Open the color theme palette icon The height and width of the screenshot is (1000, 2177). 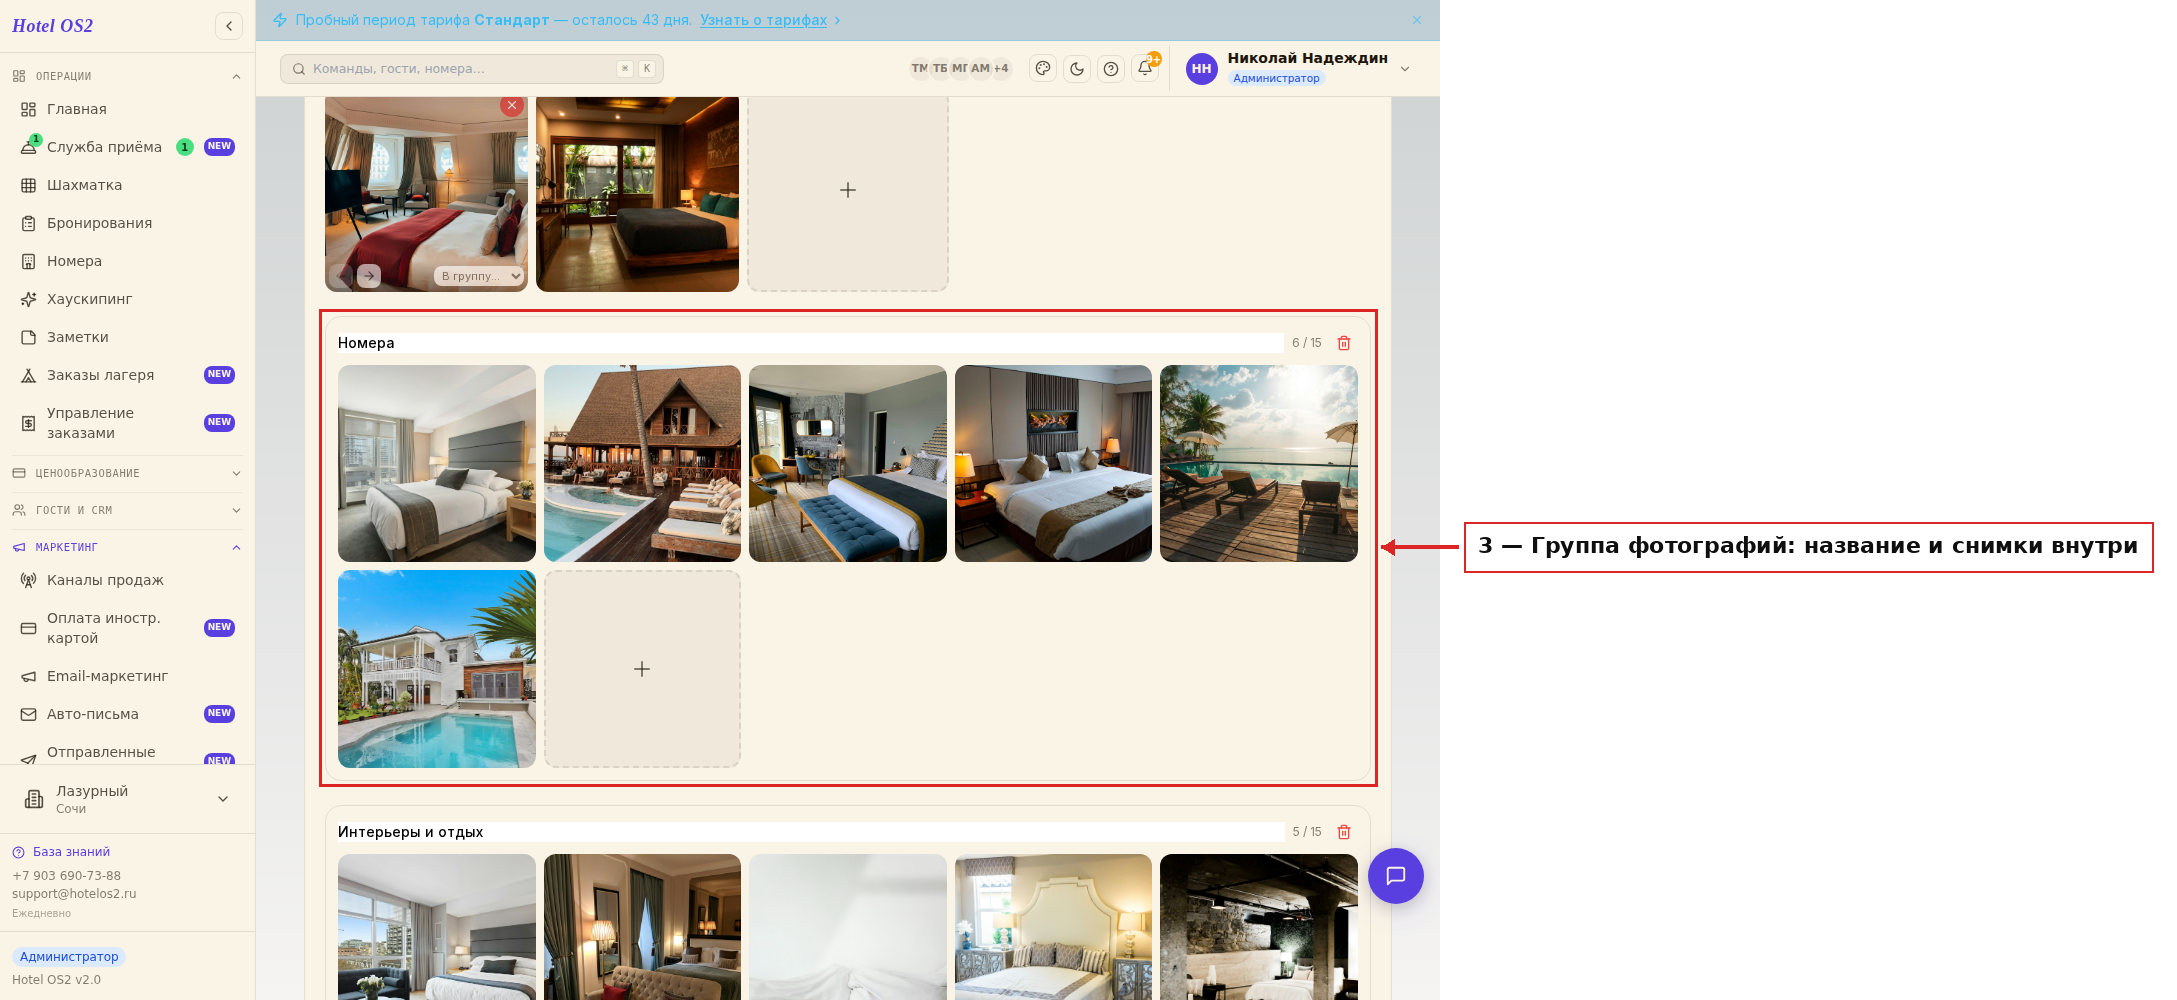click(x=1043, y=69)
